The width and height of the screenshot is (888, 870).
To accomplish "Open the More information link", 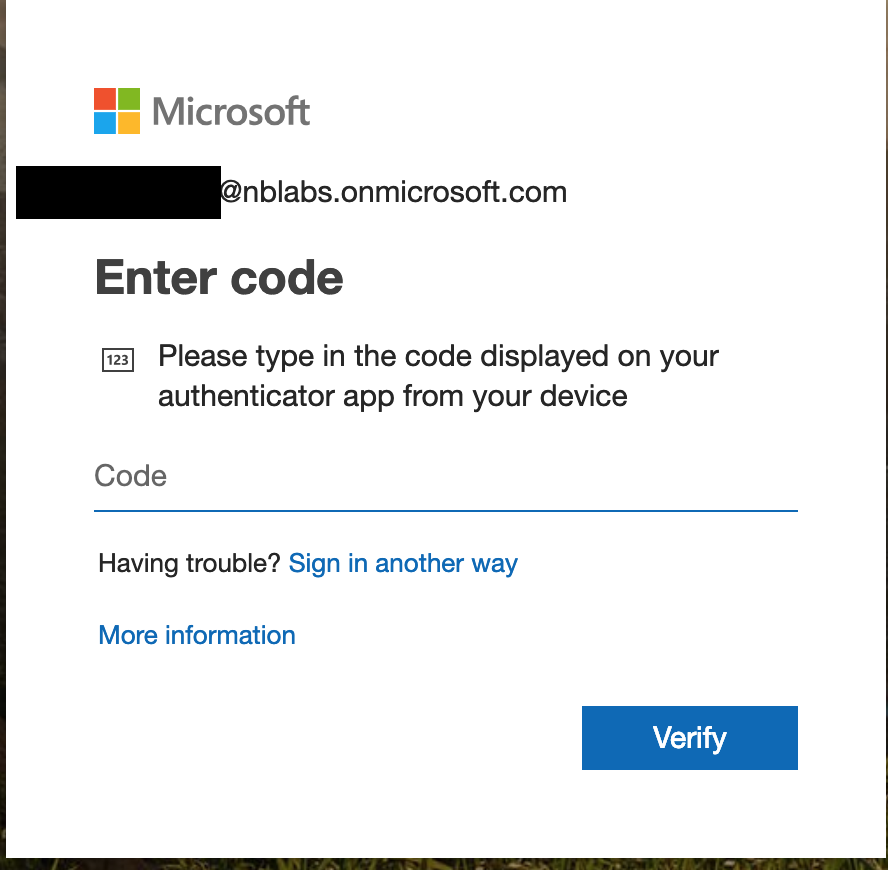I will pos(197,635).
